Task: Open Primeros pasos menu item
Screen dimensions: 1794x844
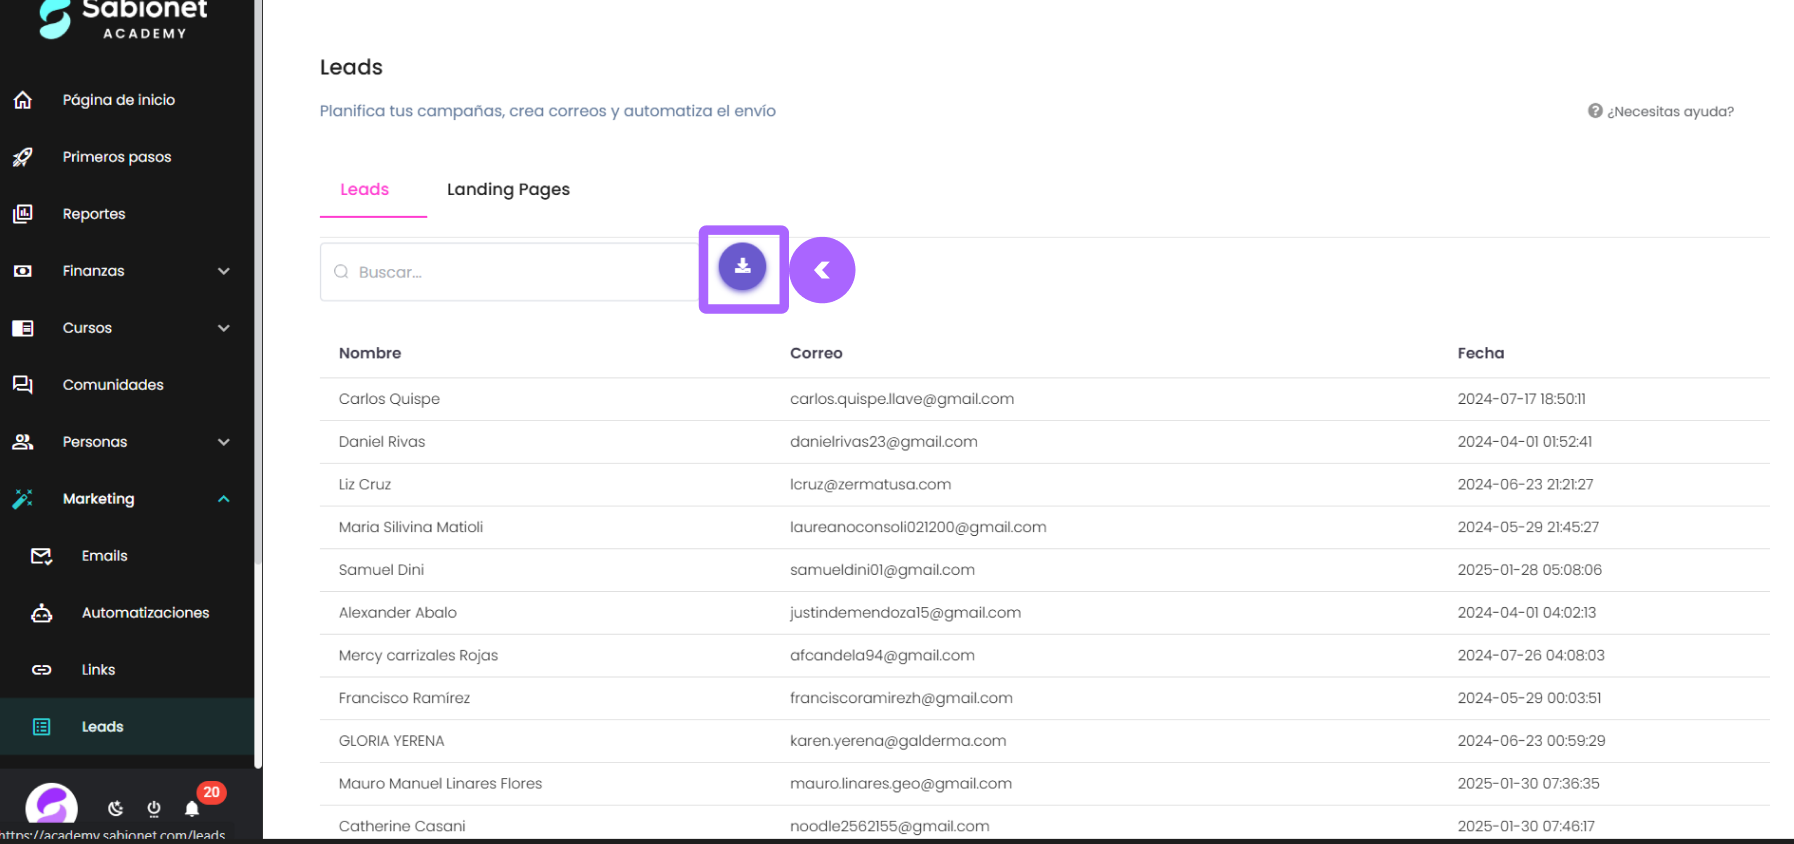Action: [x=117, y=157]
